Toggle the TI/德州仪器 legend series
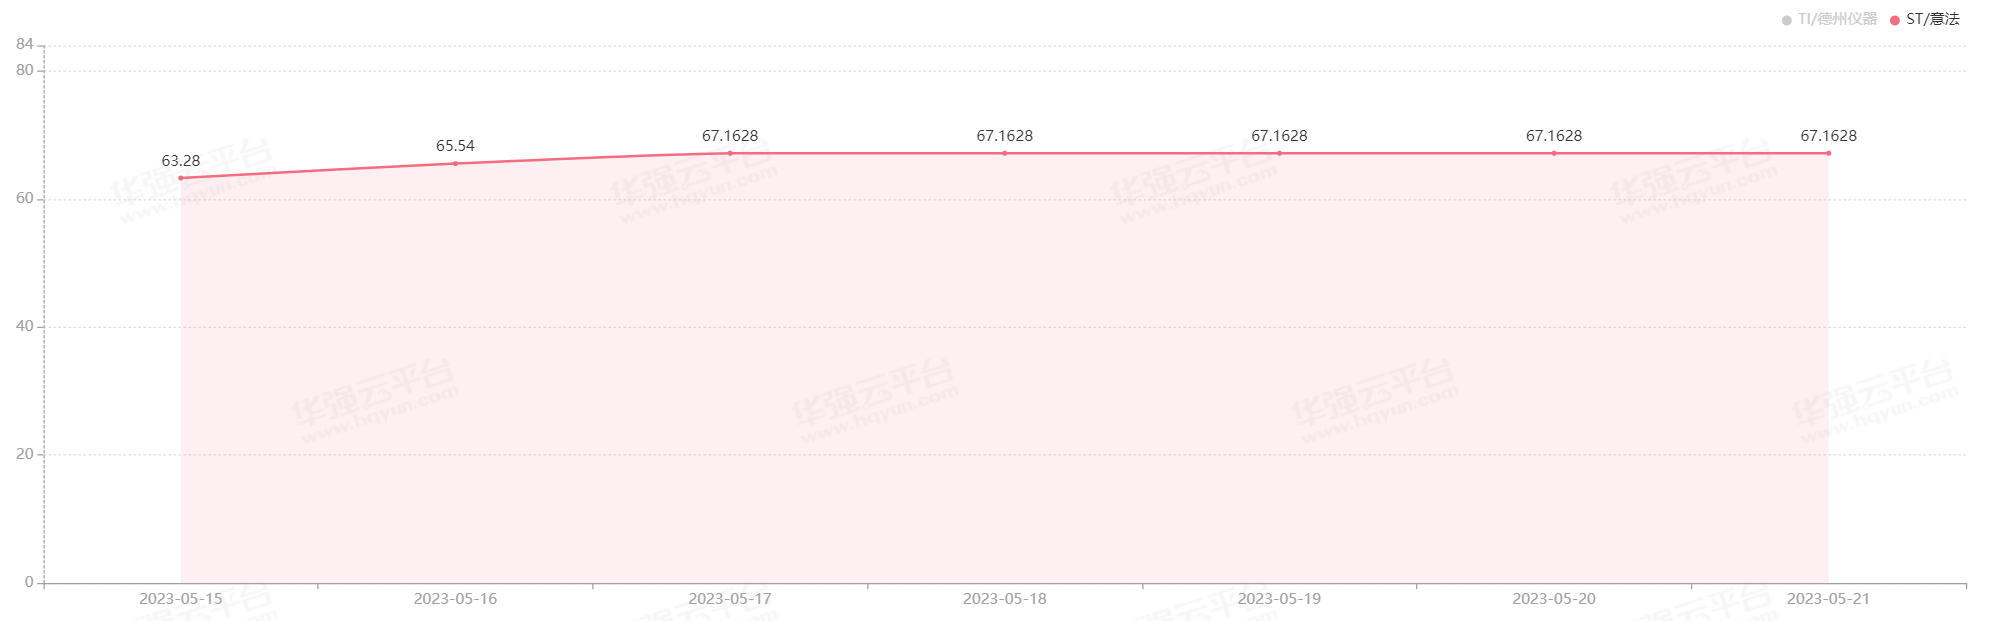1992x621 pixels. click(1829, 19)
